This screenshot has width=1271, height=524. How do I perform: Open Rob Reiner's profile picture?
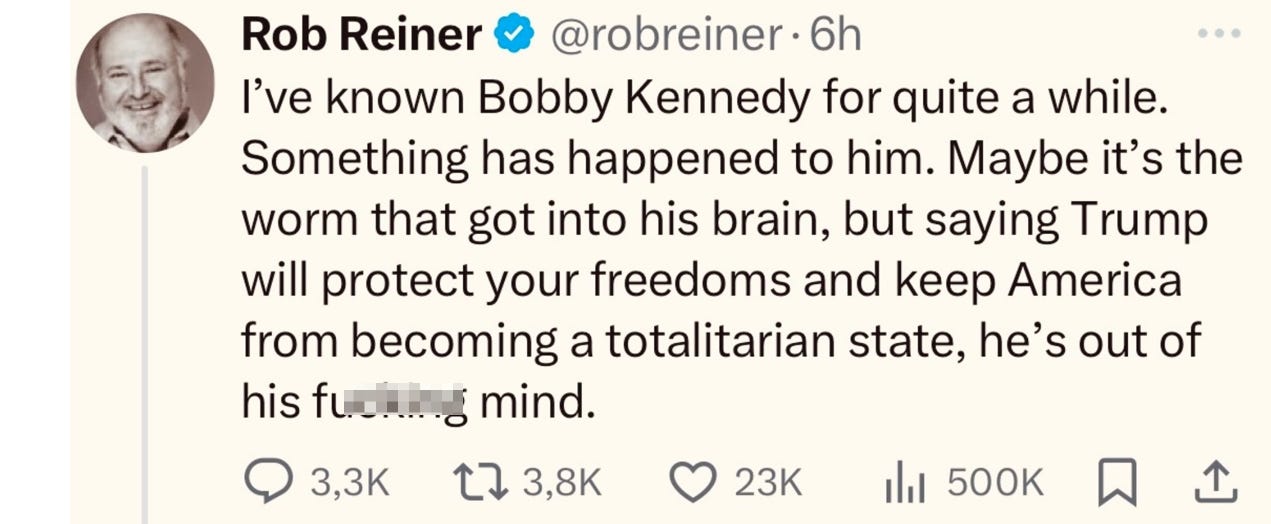pos(146,84)
